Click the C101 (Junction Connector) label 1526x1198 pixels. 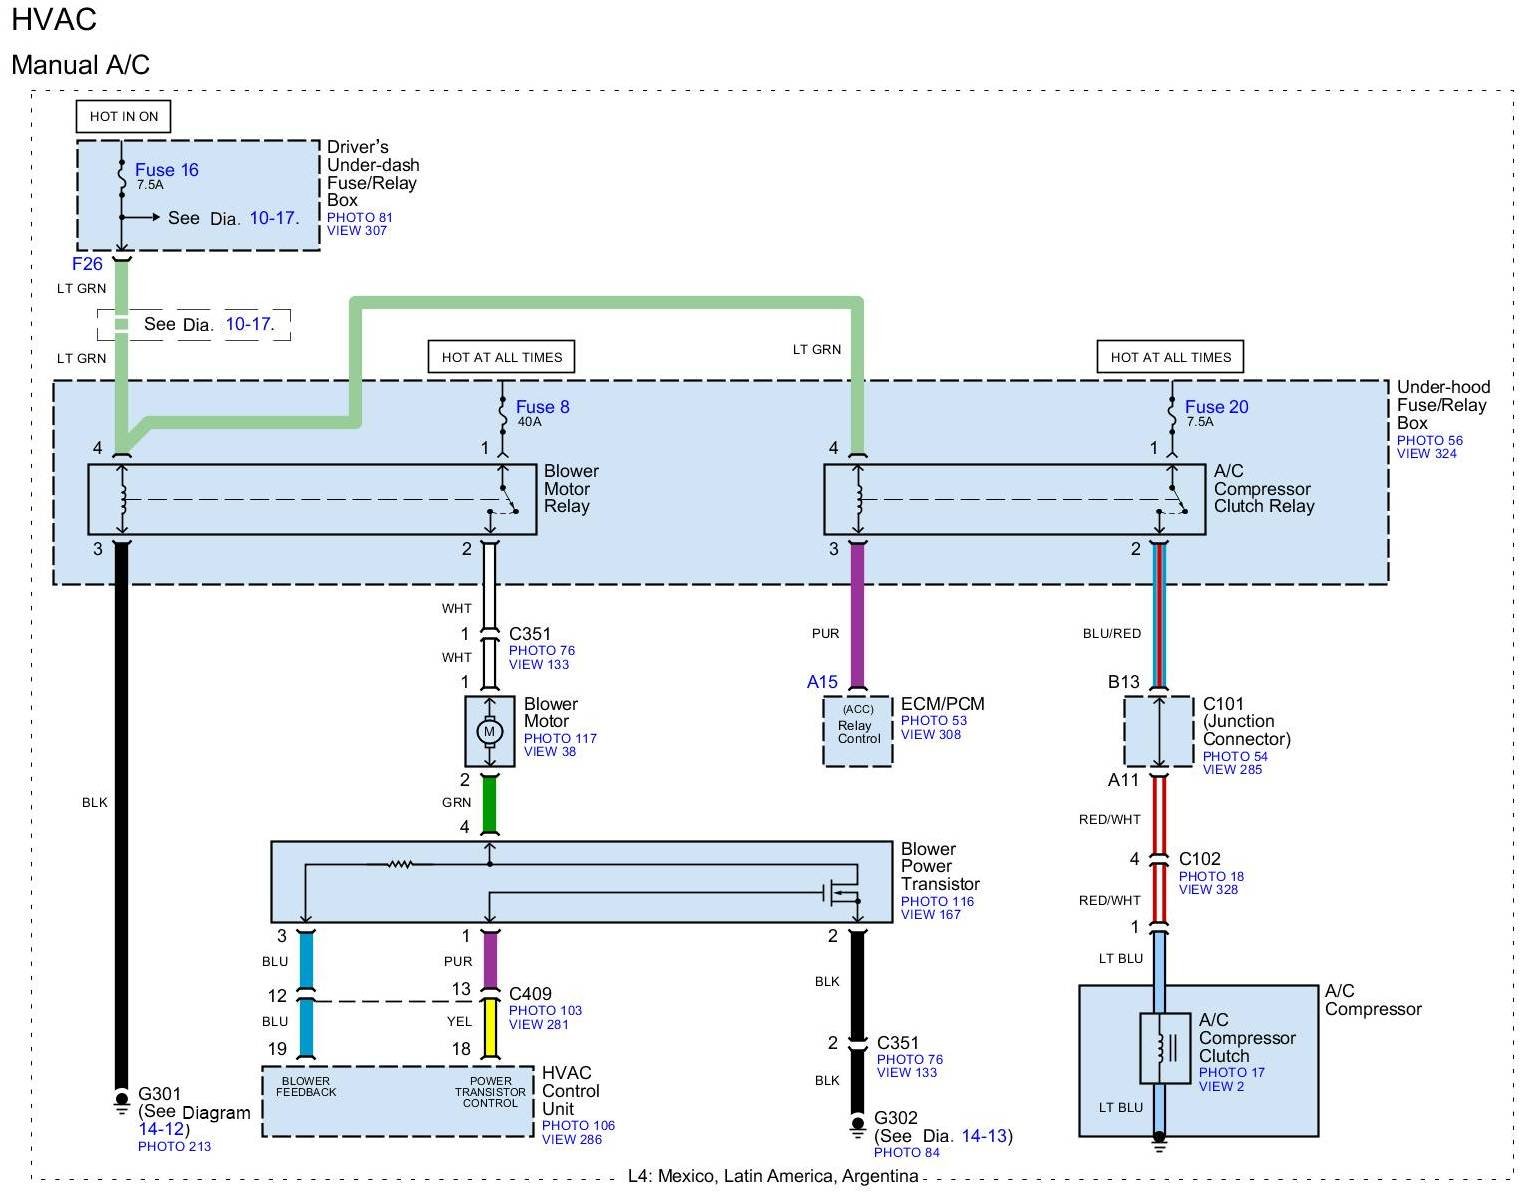click(x=1247, y=721)
